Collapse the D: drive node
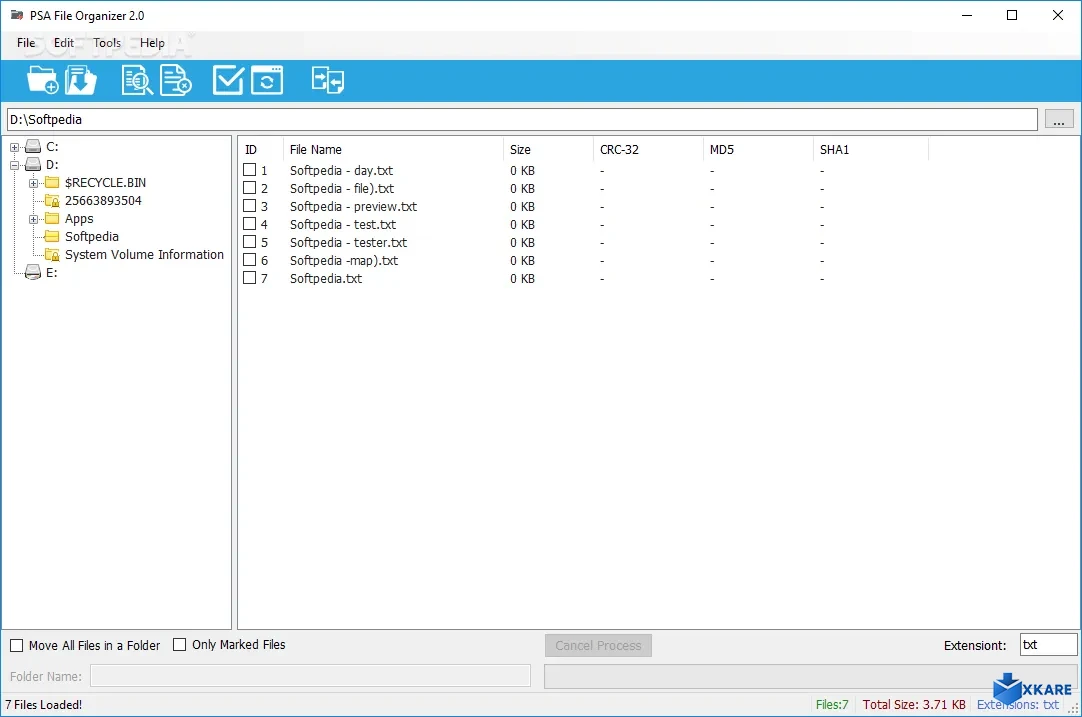 click(14, 164)
